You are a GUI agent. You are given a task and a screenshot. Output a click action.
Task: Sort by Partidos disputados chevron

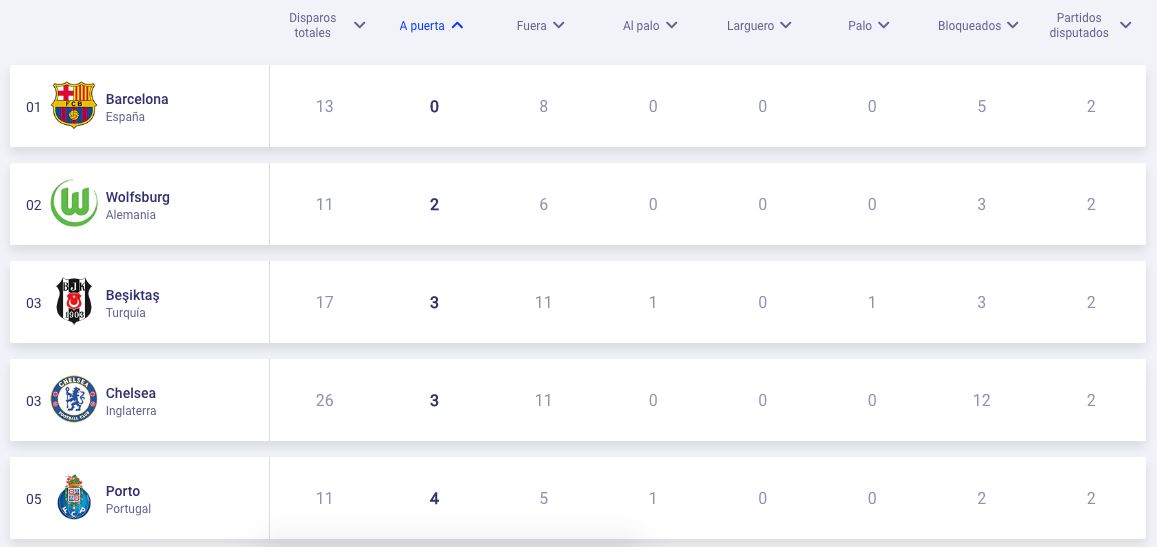click(x=1126, y=25)
